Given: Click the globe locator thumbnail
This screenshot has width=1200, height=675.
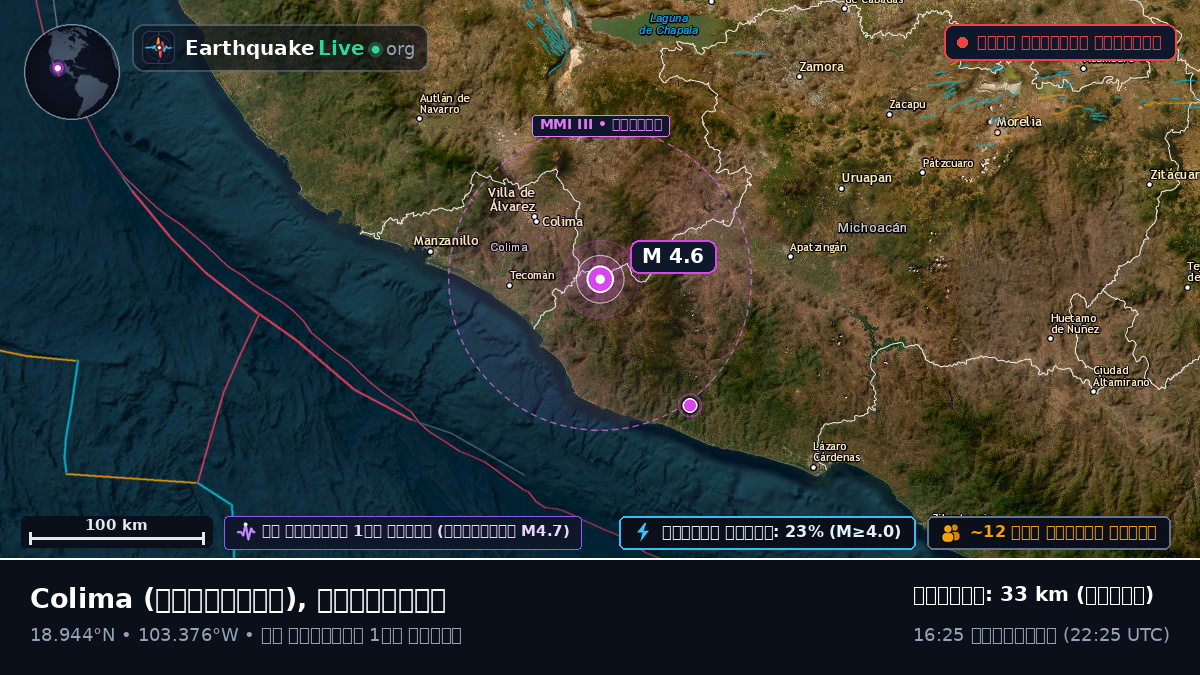Looking at the screenshot, I should tap(72, 72).
